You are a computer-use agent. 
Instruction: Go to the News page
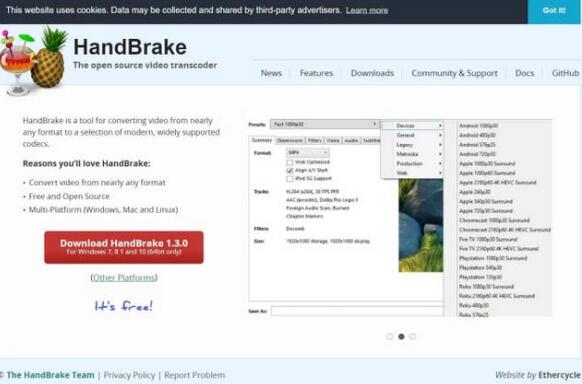click(271, 73)
